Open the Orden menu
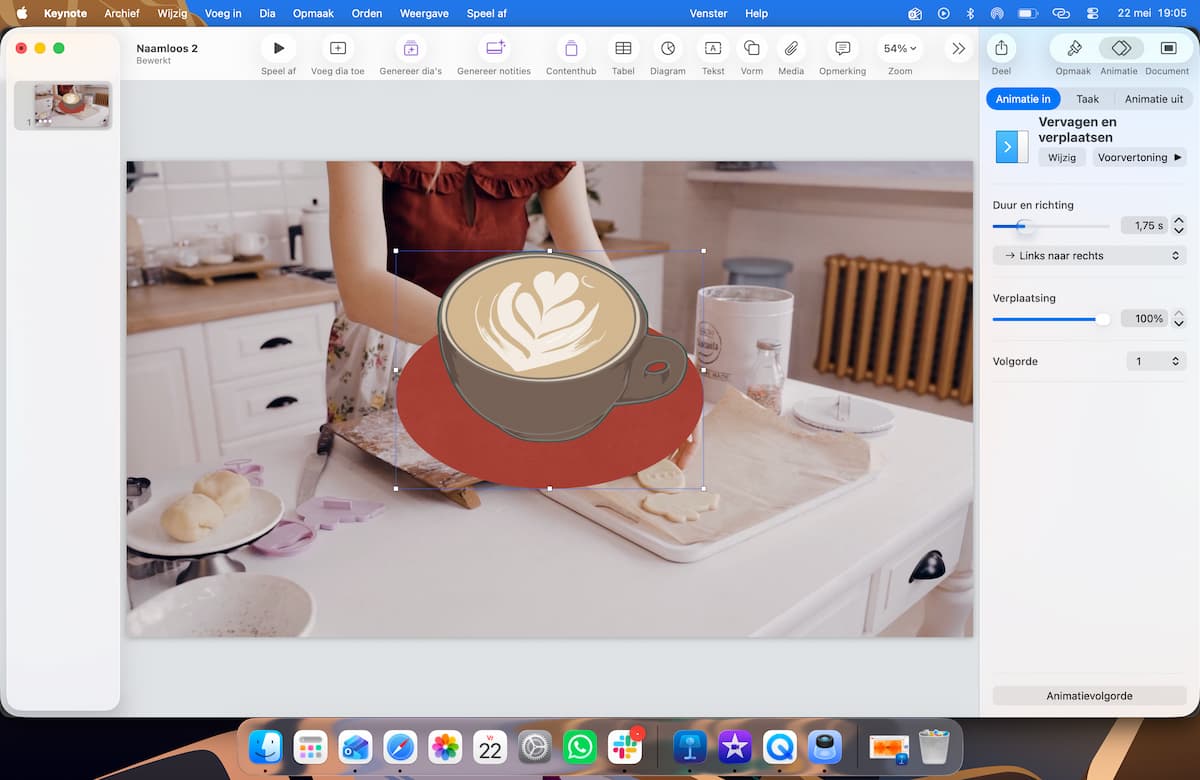Screen dimensions: 1200x780 (x=367, y=13)
